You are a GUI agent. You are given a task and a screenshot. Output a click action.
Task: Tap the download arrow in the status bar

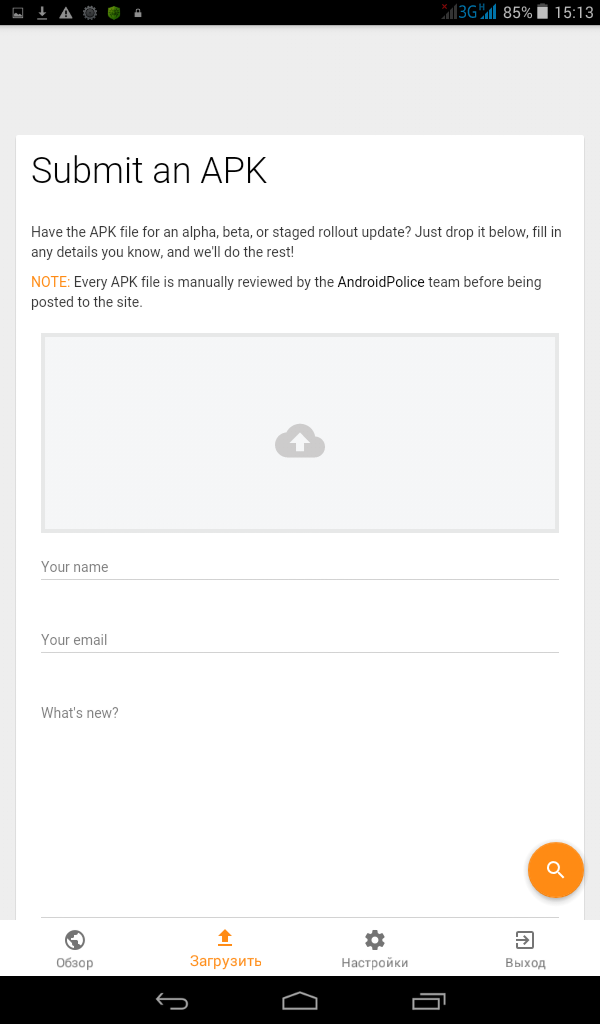42,12
